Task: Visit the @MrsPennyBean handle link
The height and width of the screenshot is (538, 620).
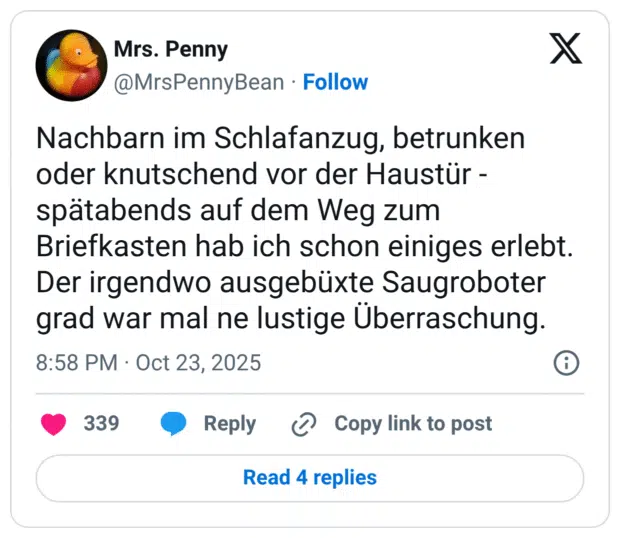Action: (x=199, y=82)
